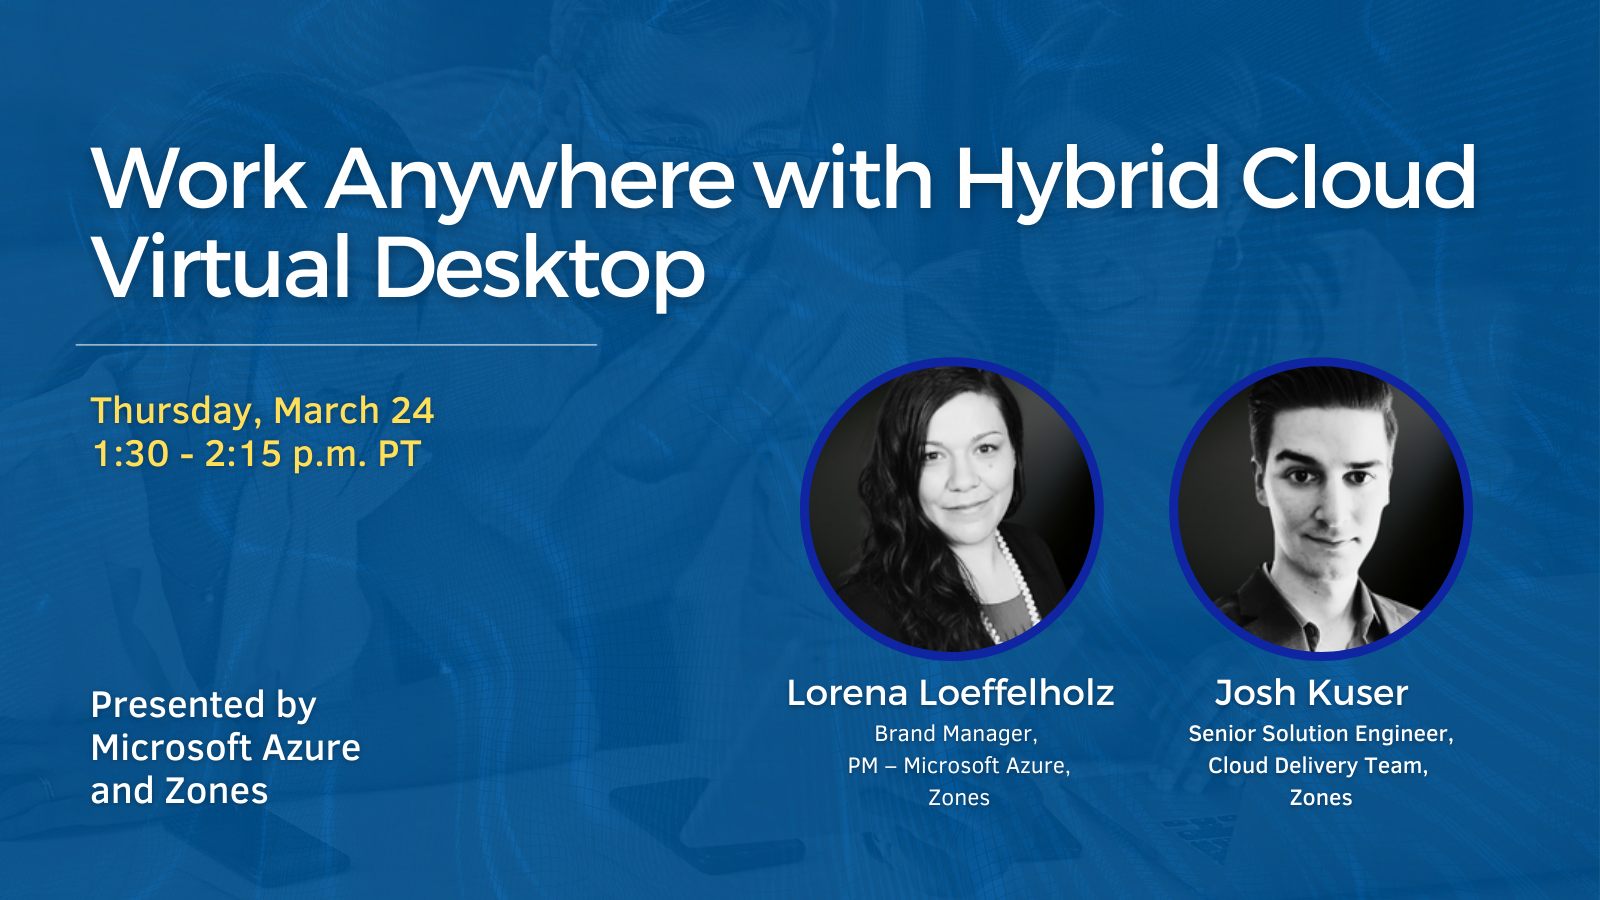Click the Thursday, March 24 date text
Image resolution: width=1600 pixels, height=900 pixels.
pos(265,409)
